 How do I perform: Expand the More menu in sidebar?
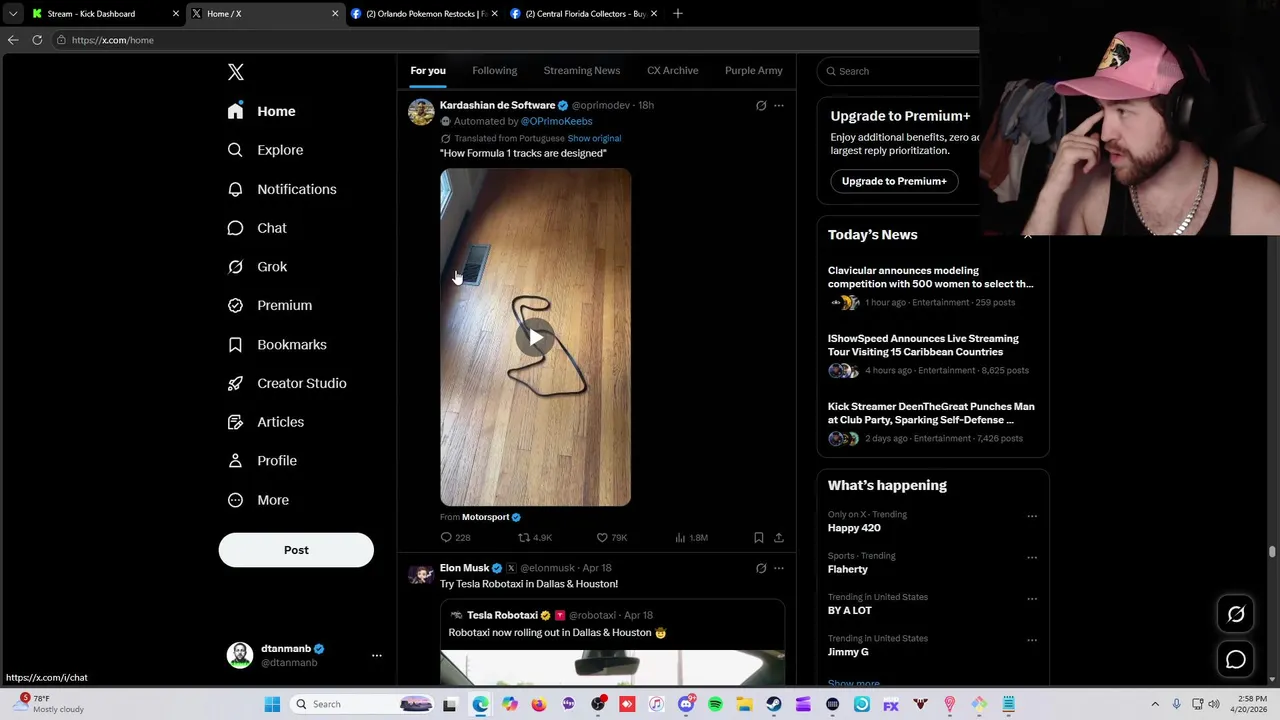(258, 500)
